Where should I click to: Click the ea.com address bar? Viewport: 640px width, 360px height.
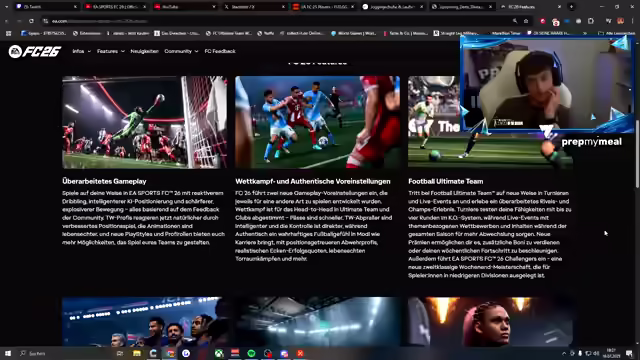click(278, 21)
